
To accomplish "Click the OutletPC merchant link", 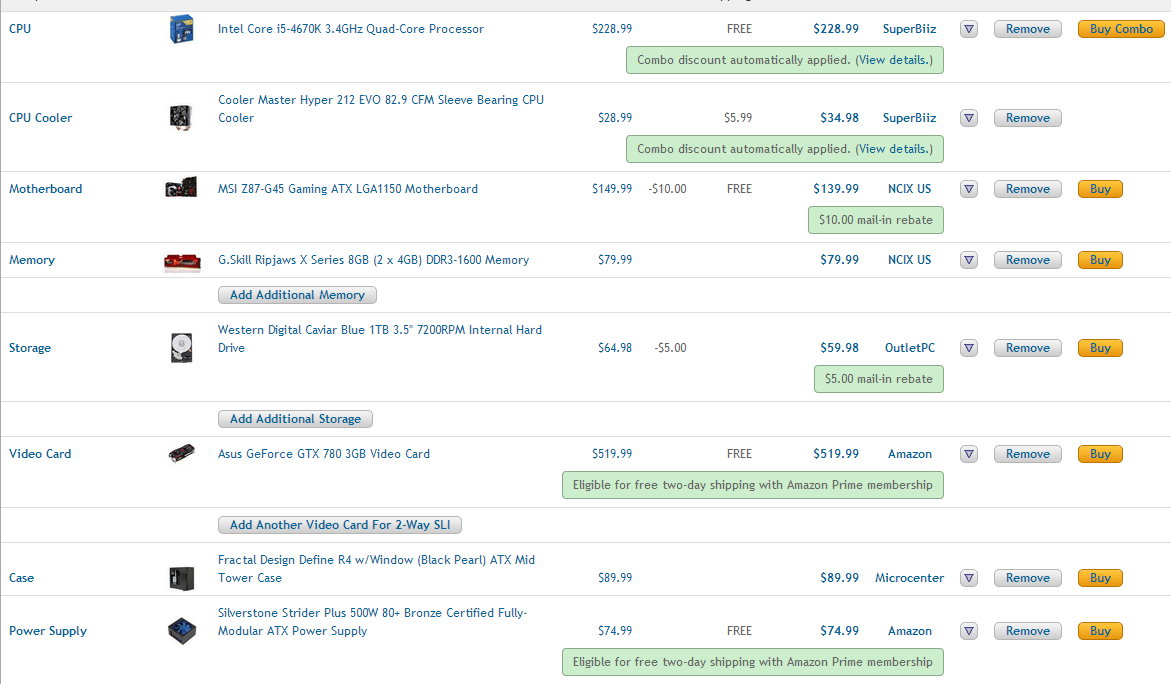I will coord(910,348).
